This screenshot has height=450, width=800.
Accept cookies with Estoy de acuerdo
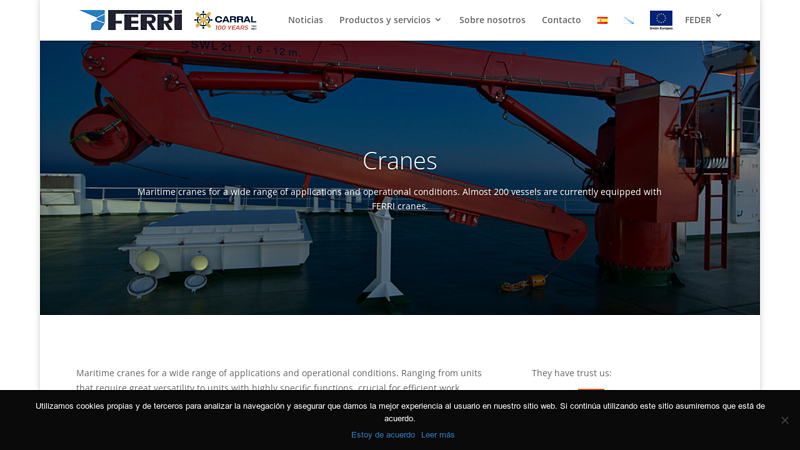click(x=383, y=435)
